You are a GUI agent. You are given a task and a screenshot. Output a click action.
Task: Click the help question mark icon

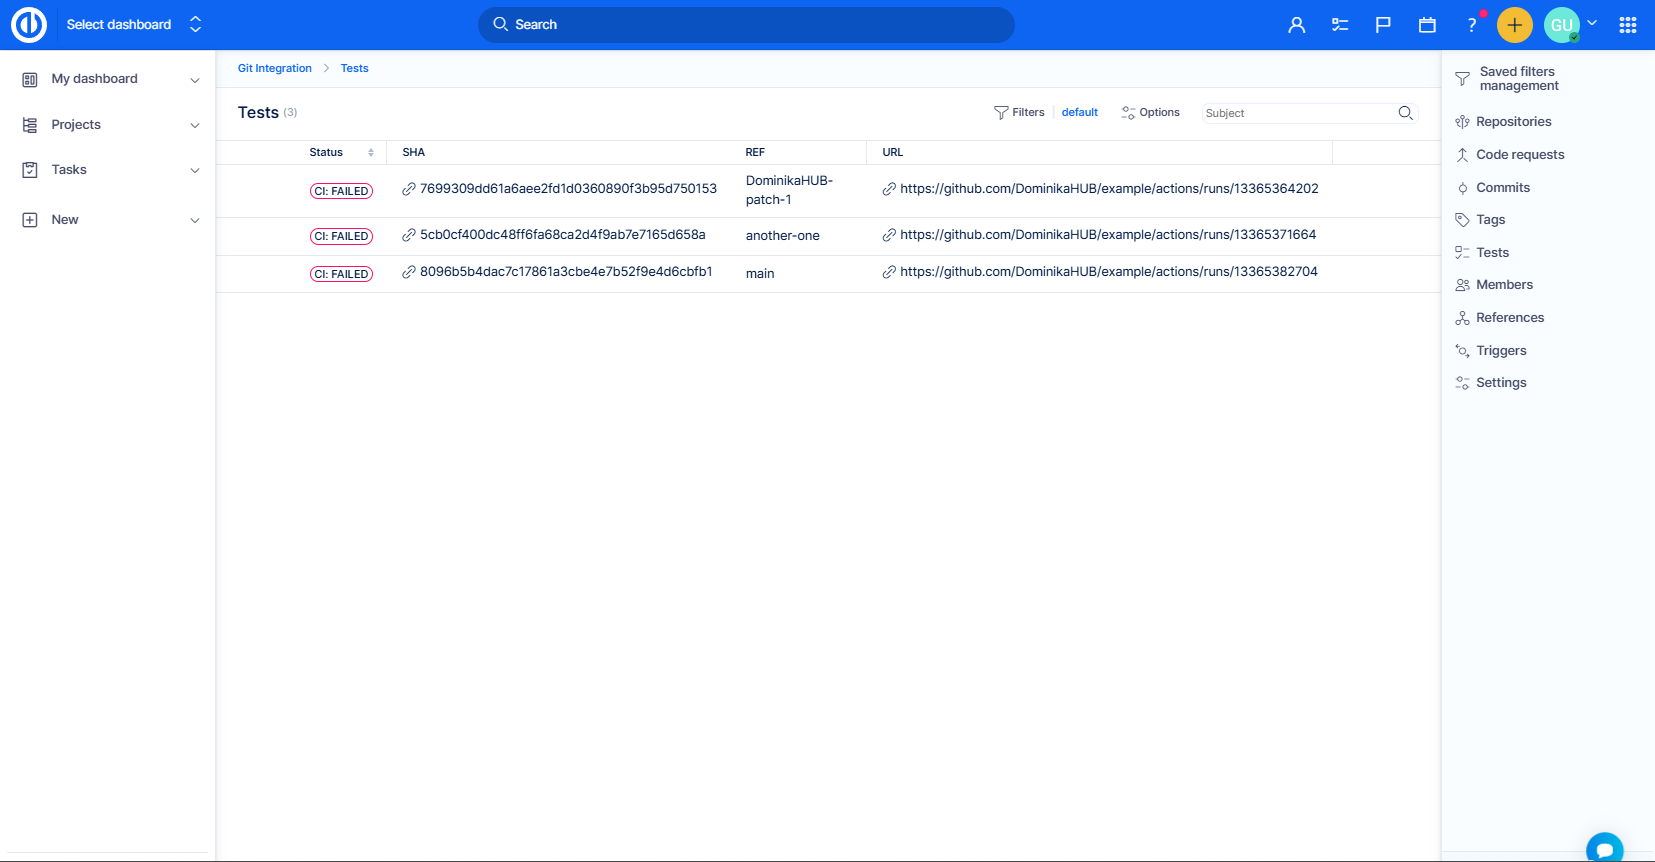[1471, 25]
